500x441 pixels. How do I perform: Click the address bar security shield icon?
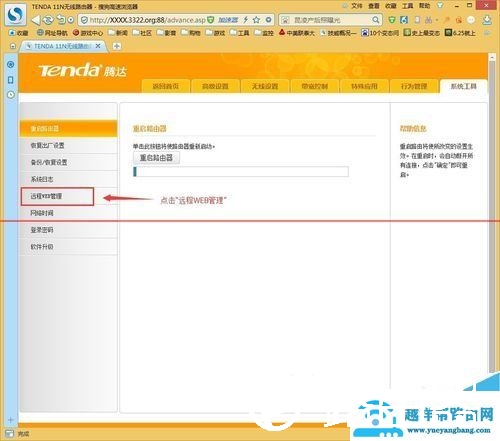[x=84, y=20]
